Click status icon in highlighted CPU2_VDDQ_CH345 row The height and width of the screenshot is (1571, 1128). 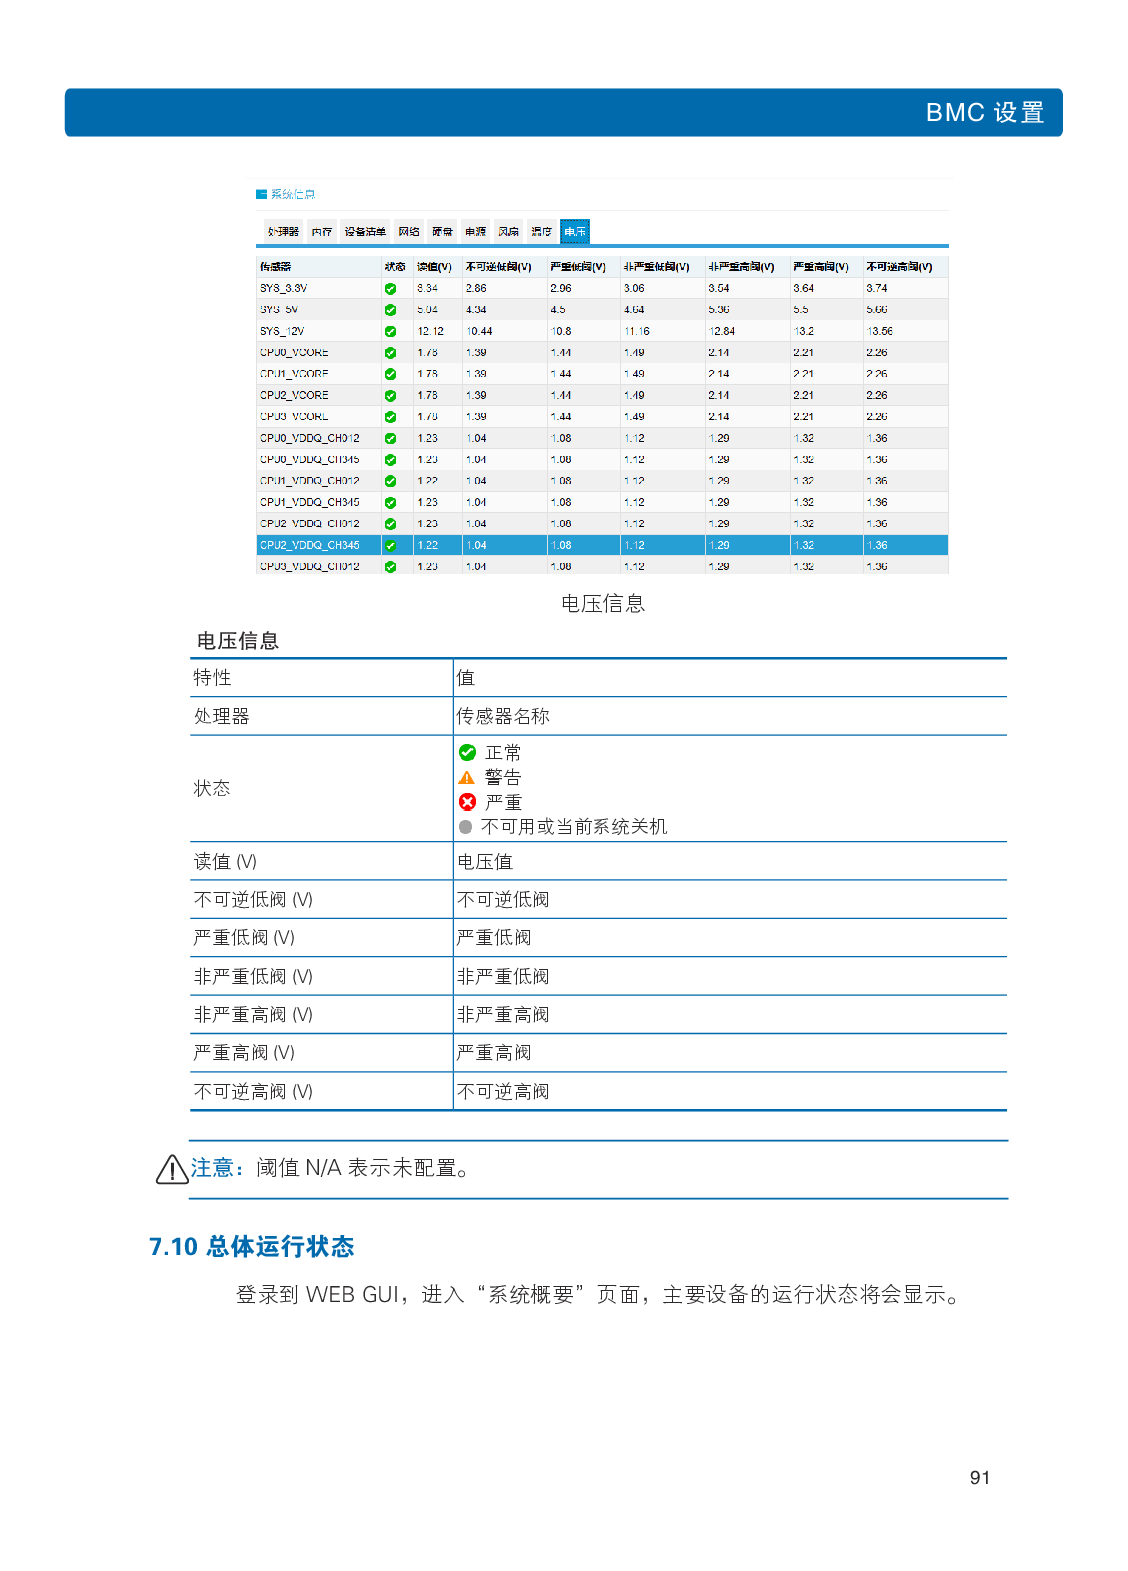click(x=390, y=546)
